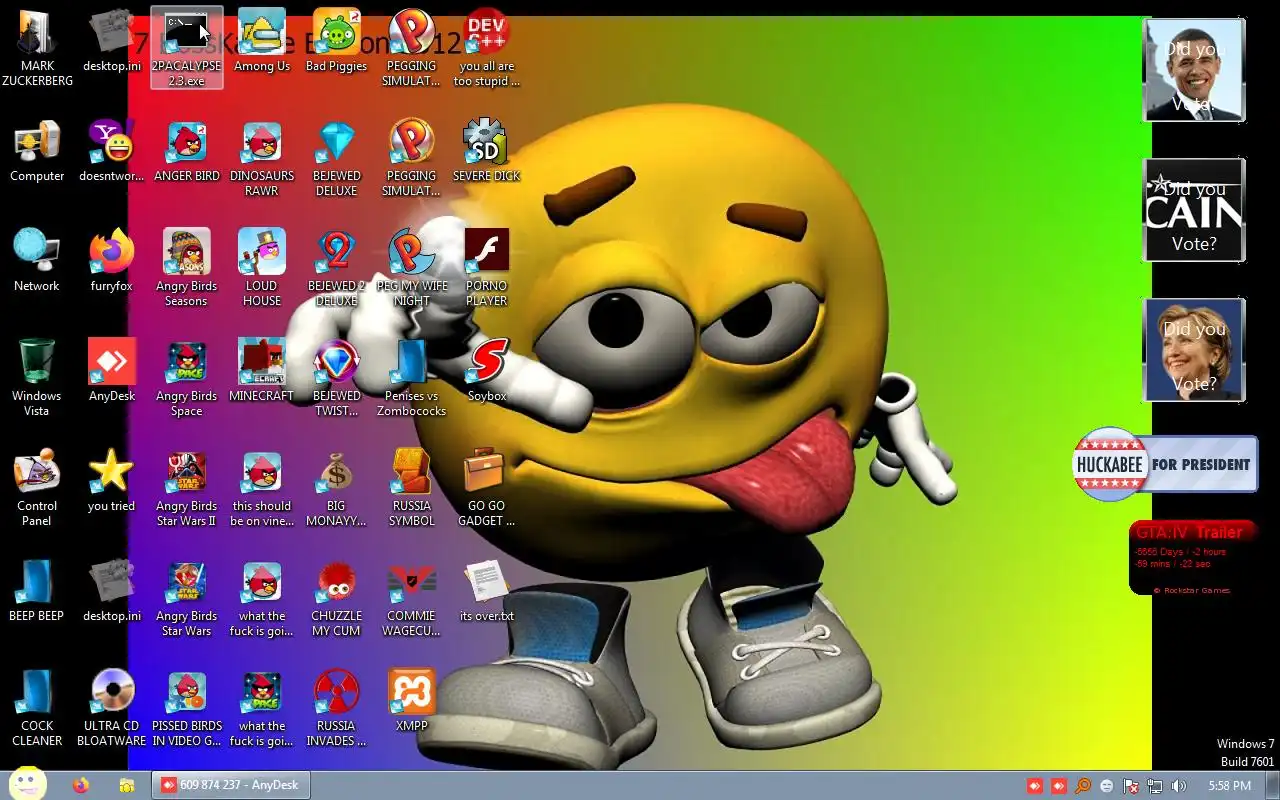Open the BEEP BEEP icon
Screen dimensions: 1280x800
tap(37, 592)
